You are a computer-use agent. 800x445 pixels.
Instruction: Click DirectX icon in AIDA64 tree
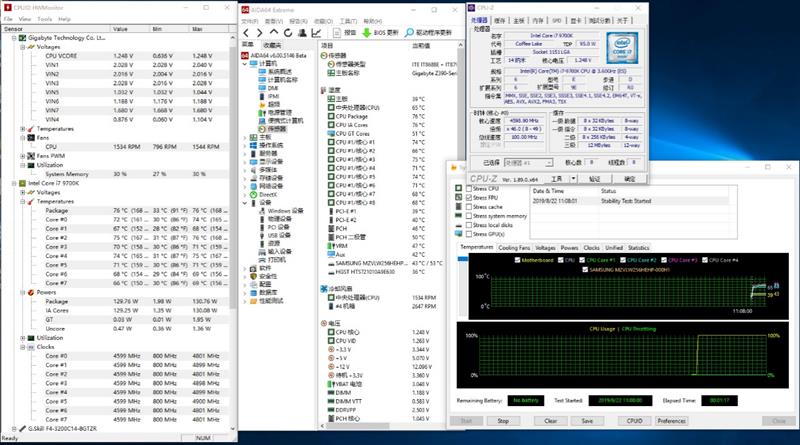tap(253, 194)
